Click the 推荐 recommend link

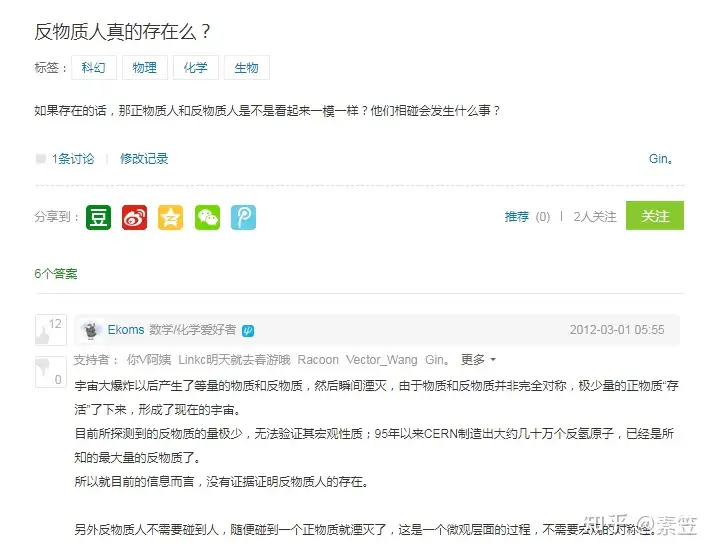pyautogui.click(x=517, y=217)
